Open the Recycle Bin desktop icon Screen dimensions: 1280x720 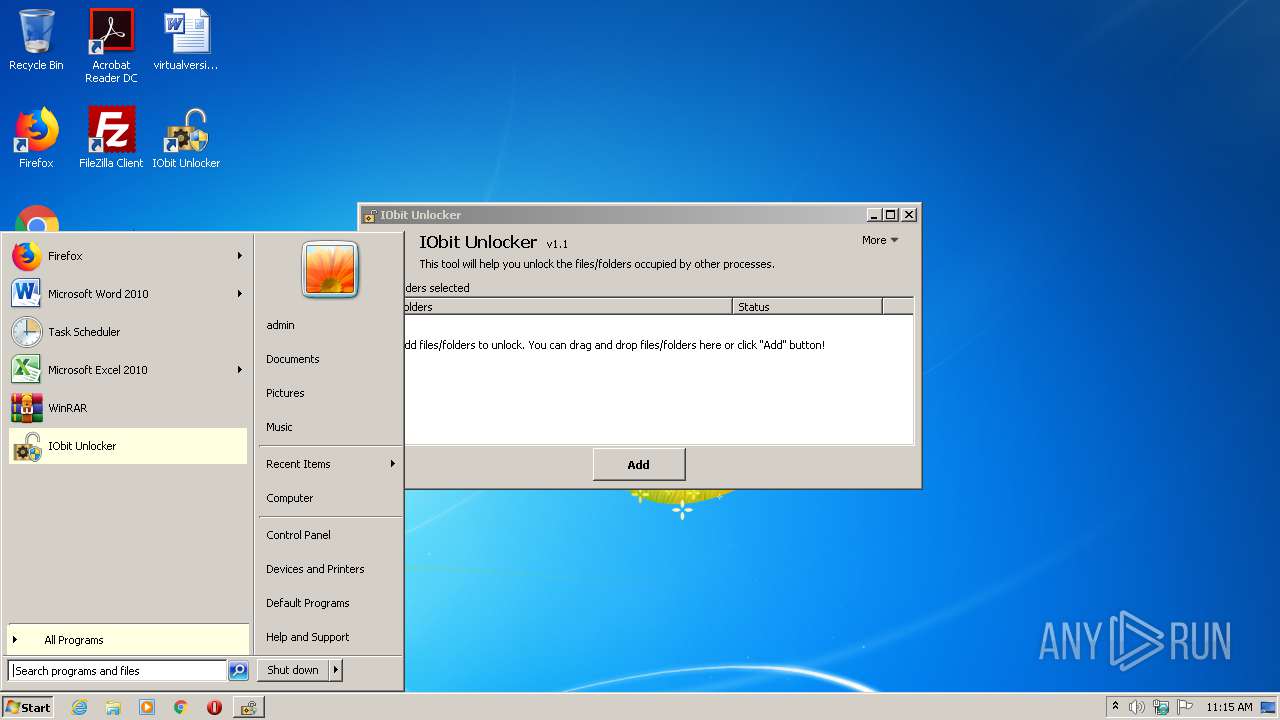point(36,40)
